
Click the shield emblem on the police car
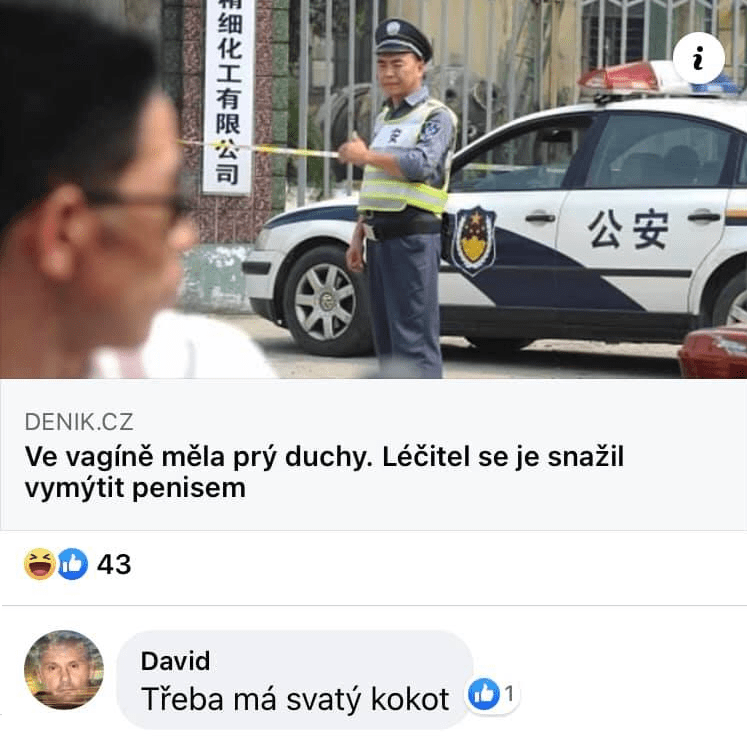click(474, 241)
